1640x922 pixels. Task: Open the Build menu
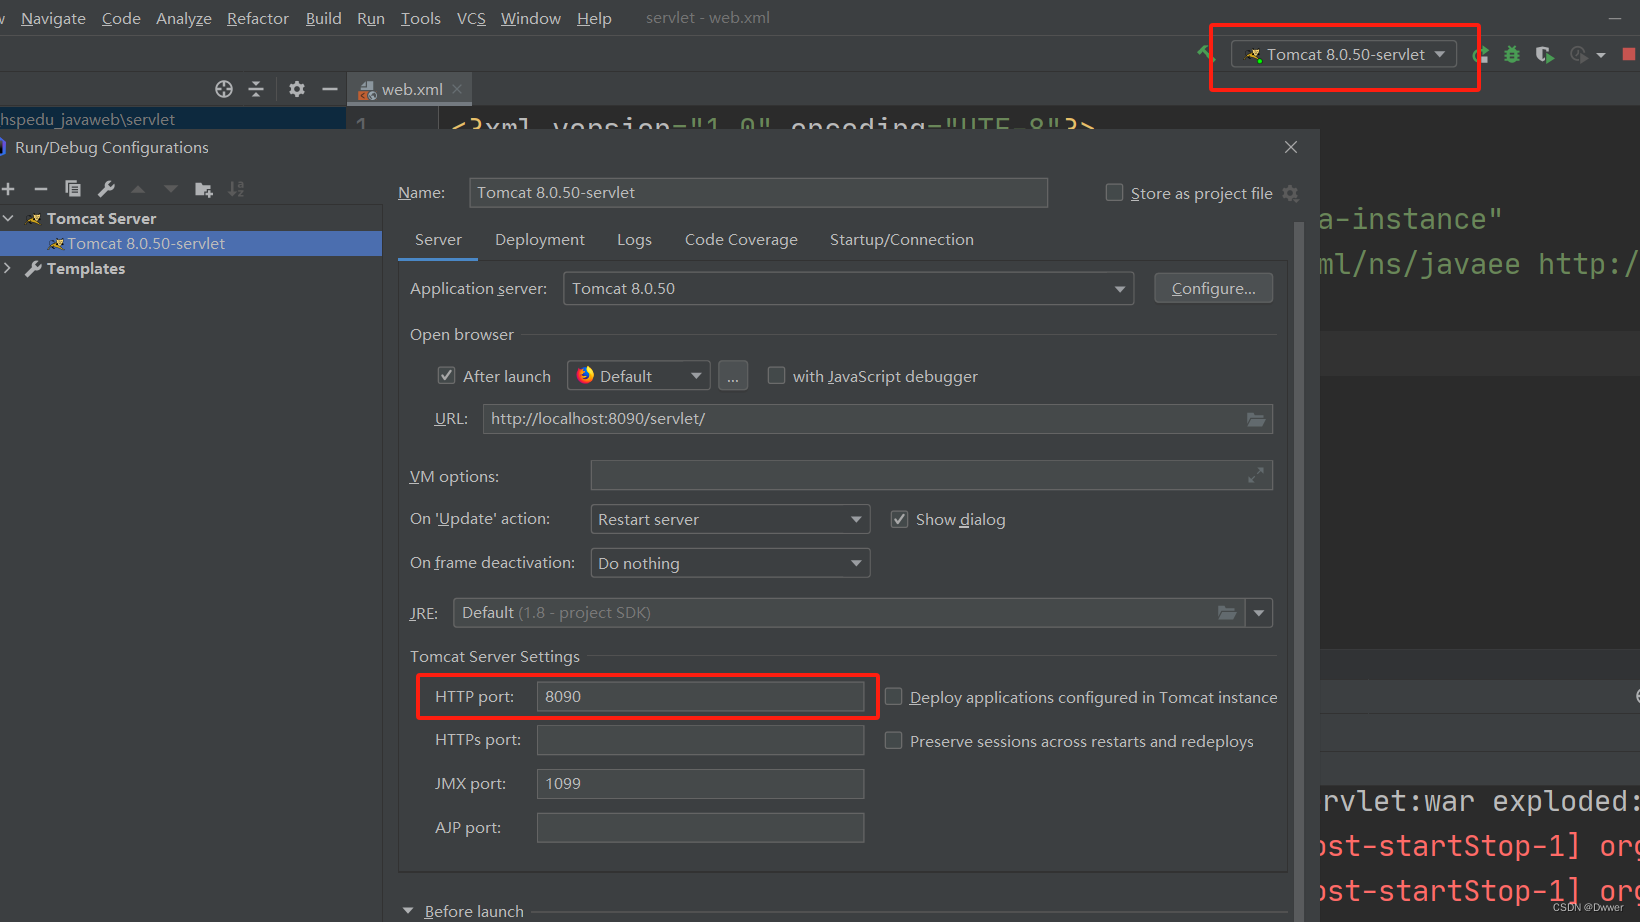pos(323,18)
